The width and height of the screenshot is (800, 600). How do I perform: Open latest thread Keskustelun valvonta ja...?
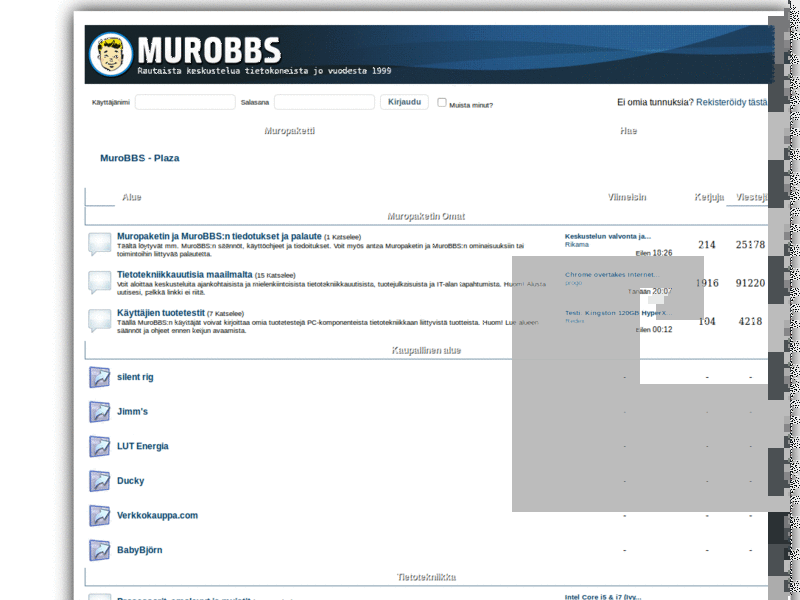(608, 236)
